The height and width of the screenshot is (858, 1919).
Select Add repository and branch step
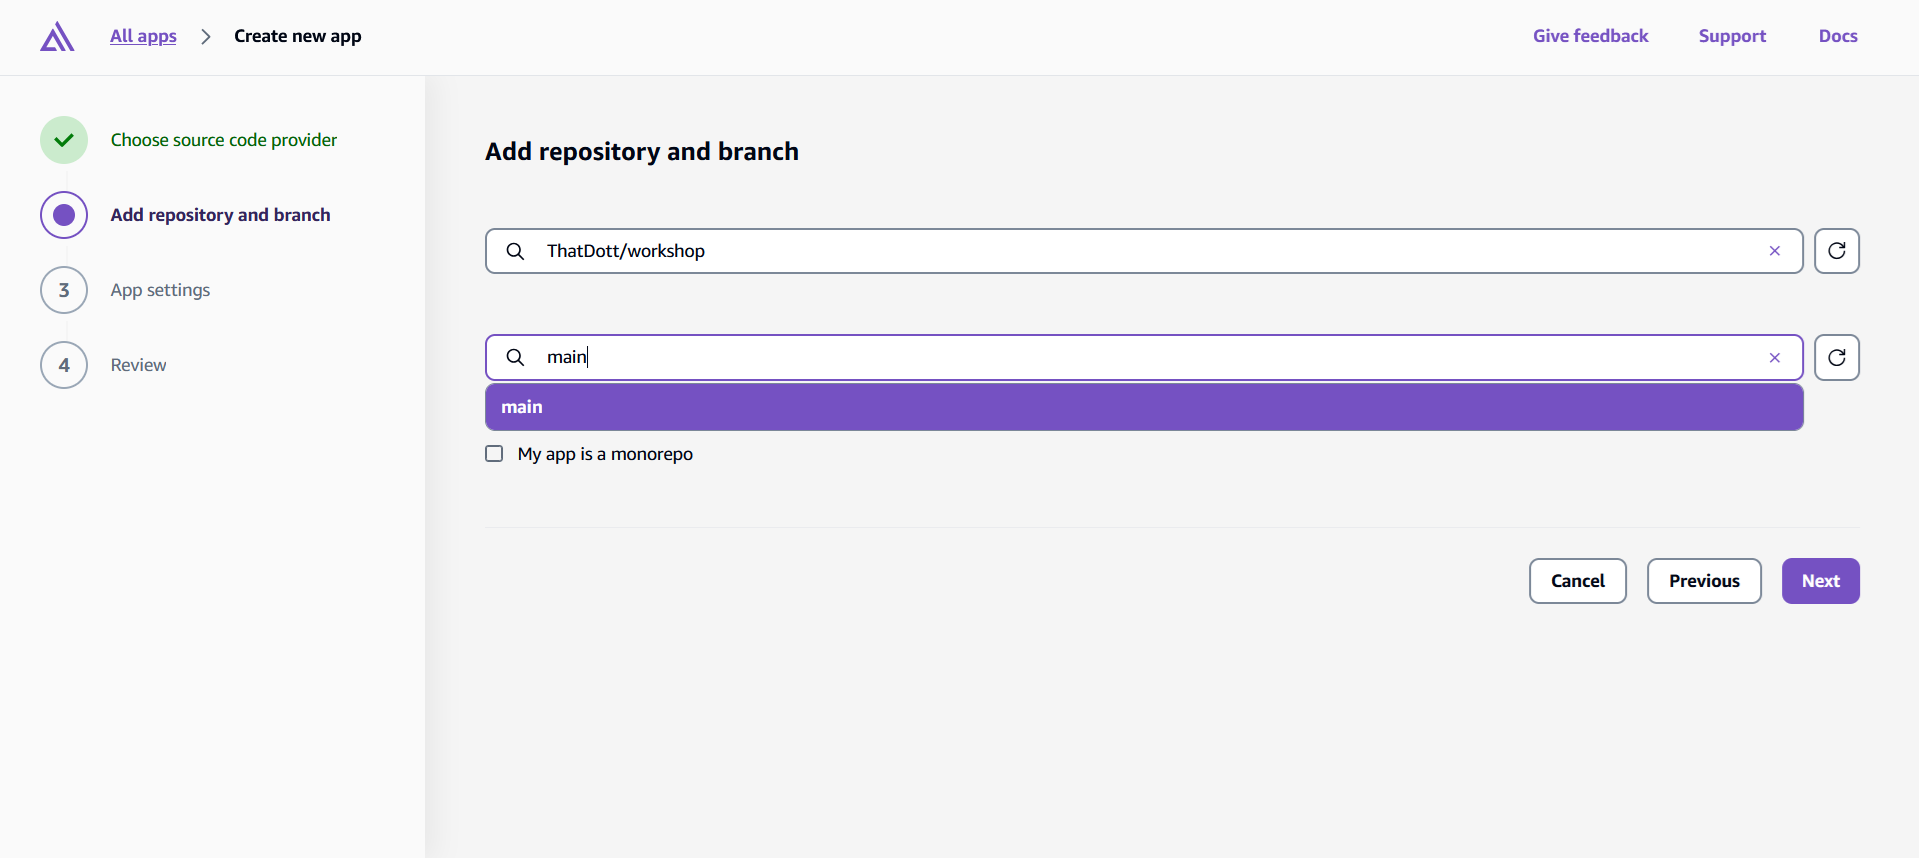coord(220,215)
